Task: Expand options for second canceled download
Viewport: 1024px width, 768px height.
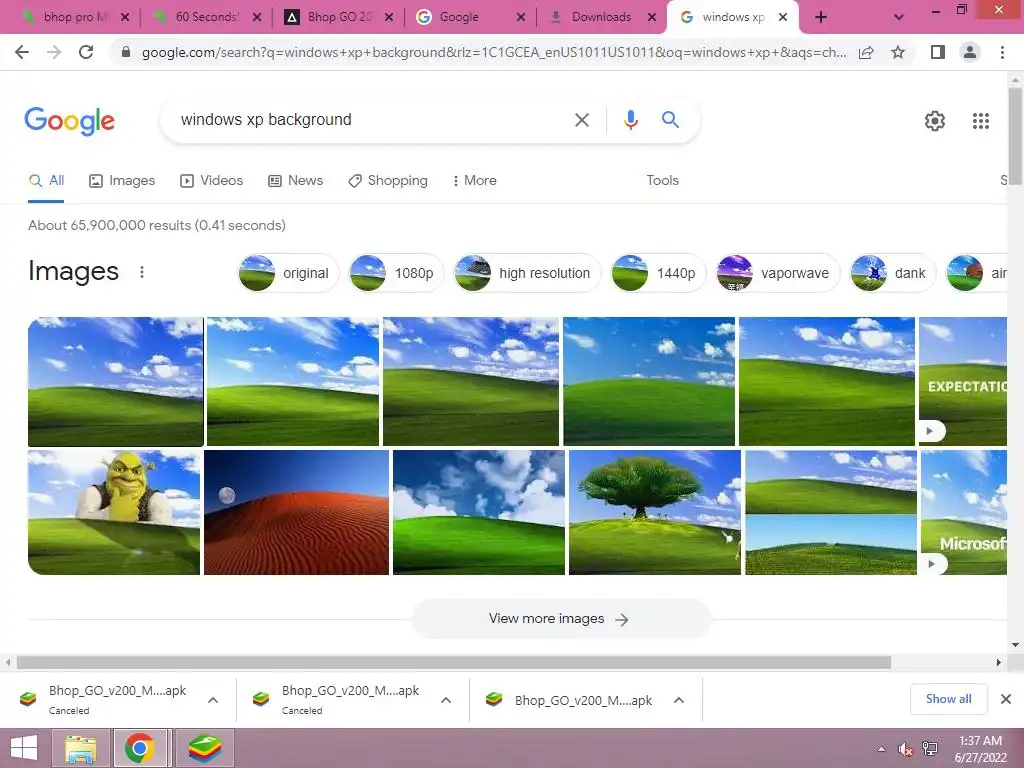Action: [446, 700]
